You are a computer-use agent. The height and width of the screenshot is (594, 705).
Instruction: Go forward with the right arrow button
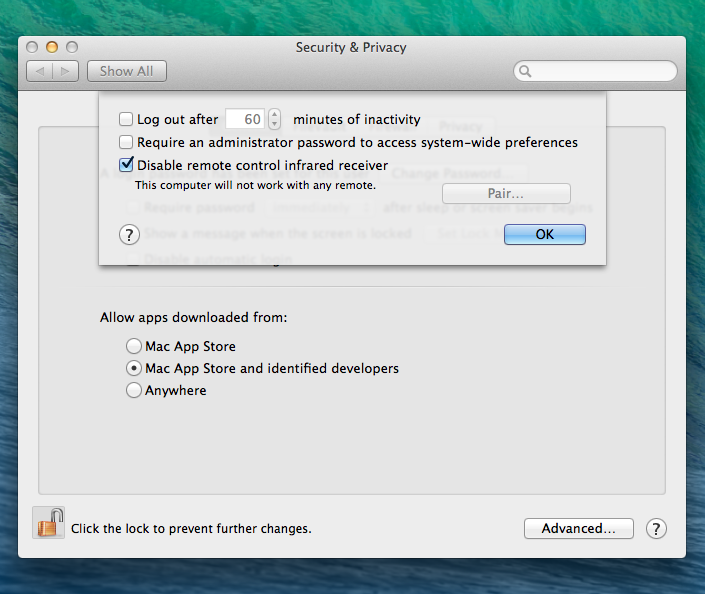66,71
